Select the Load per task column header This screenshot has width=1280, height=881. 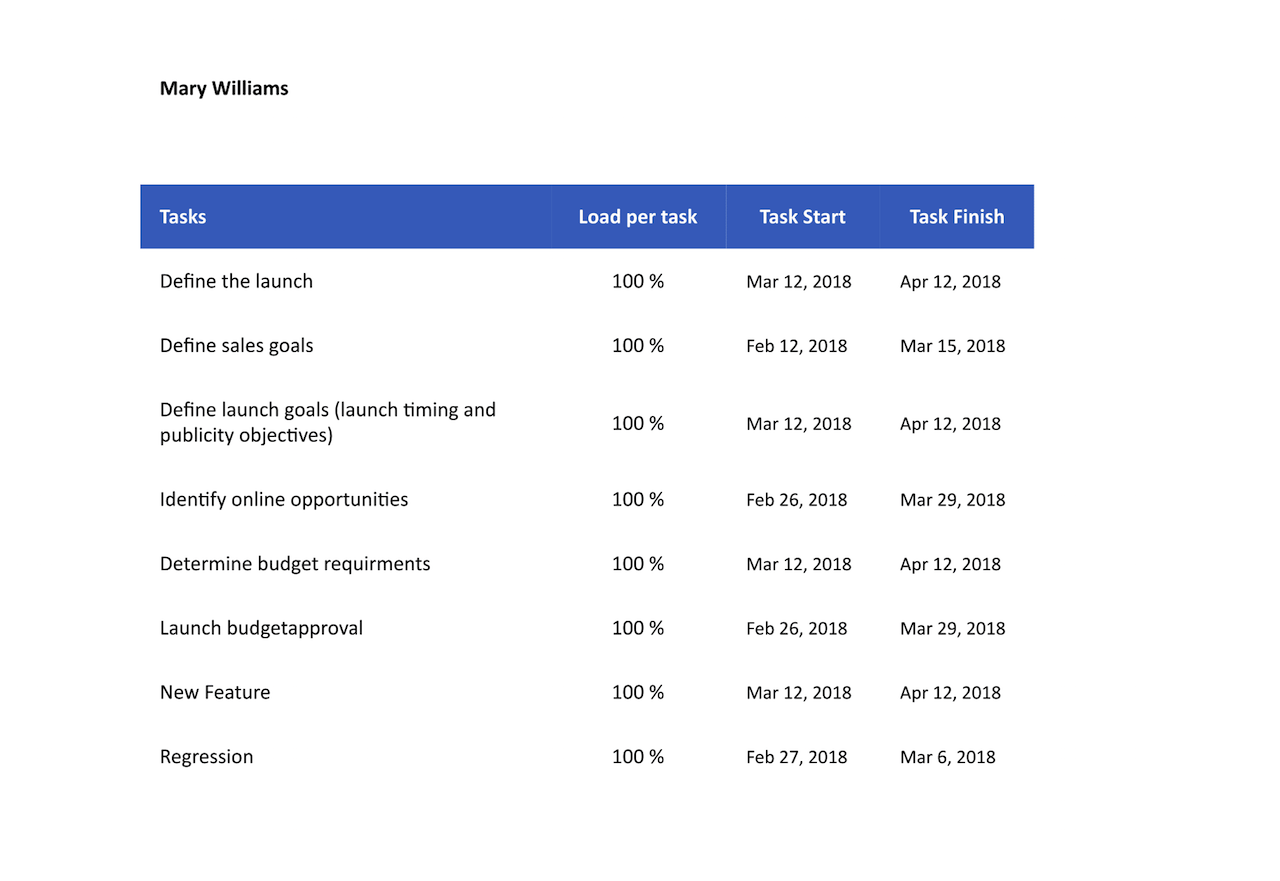[x=637, y=217]
